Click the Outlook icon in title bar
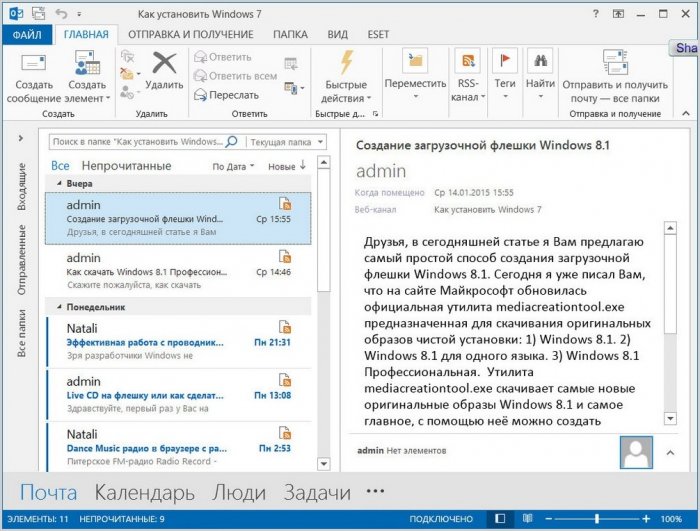 [16, 13]
